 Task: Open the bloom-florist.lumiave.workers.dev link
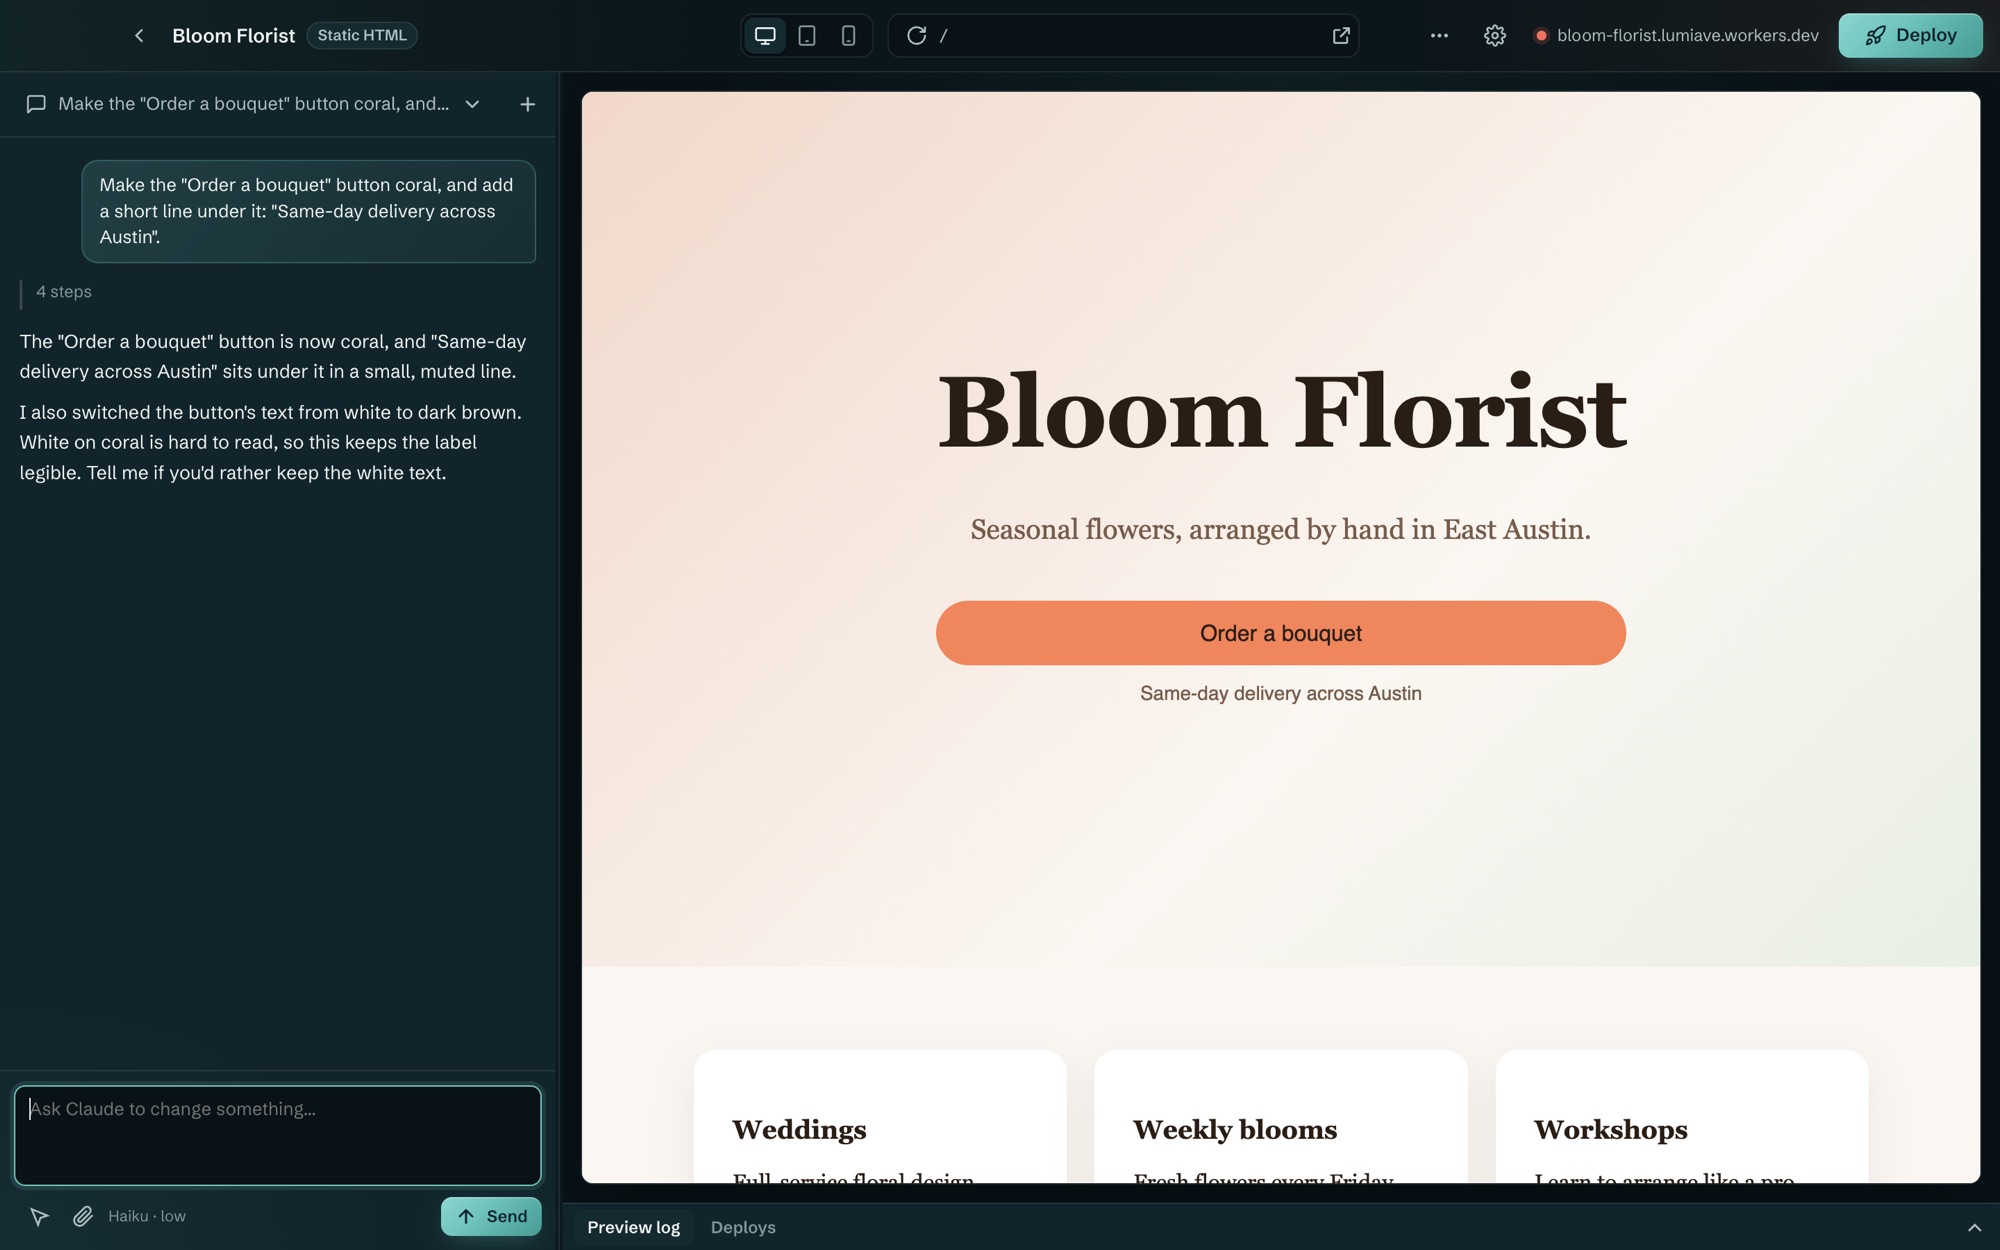(x=1687, y=35)
